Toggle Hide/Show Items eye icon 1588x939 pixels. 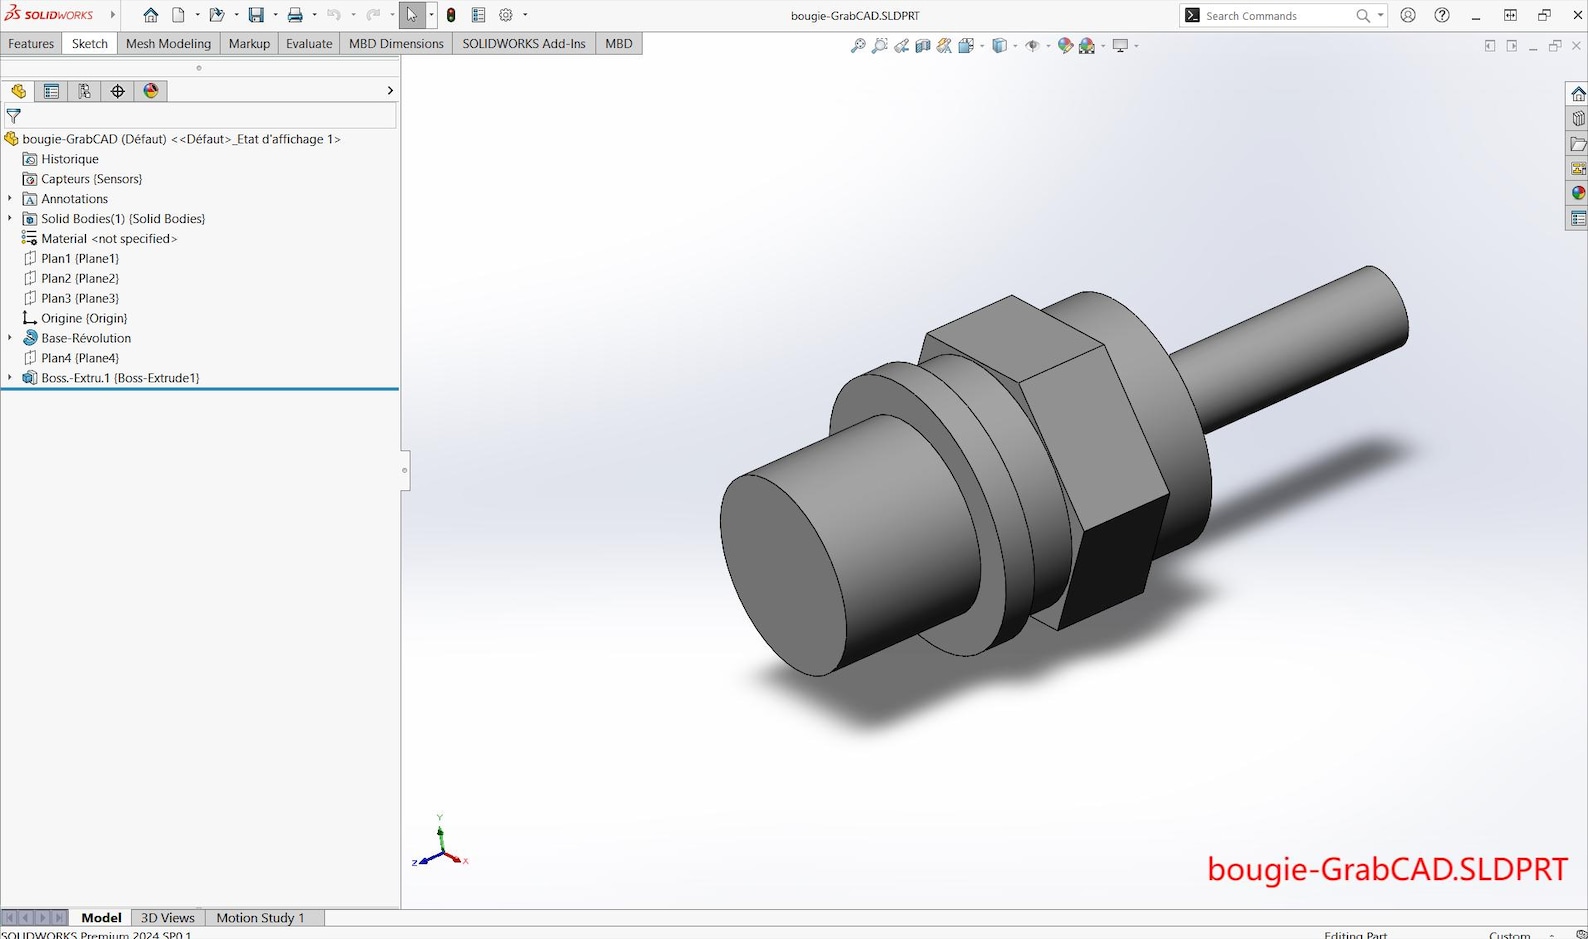pyautogui.click(x=1032, y=46)
